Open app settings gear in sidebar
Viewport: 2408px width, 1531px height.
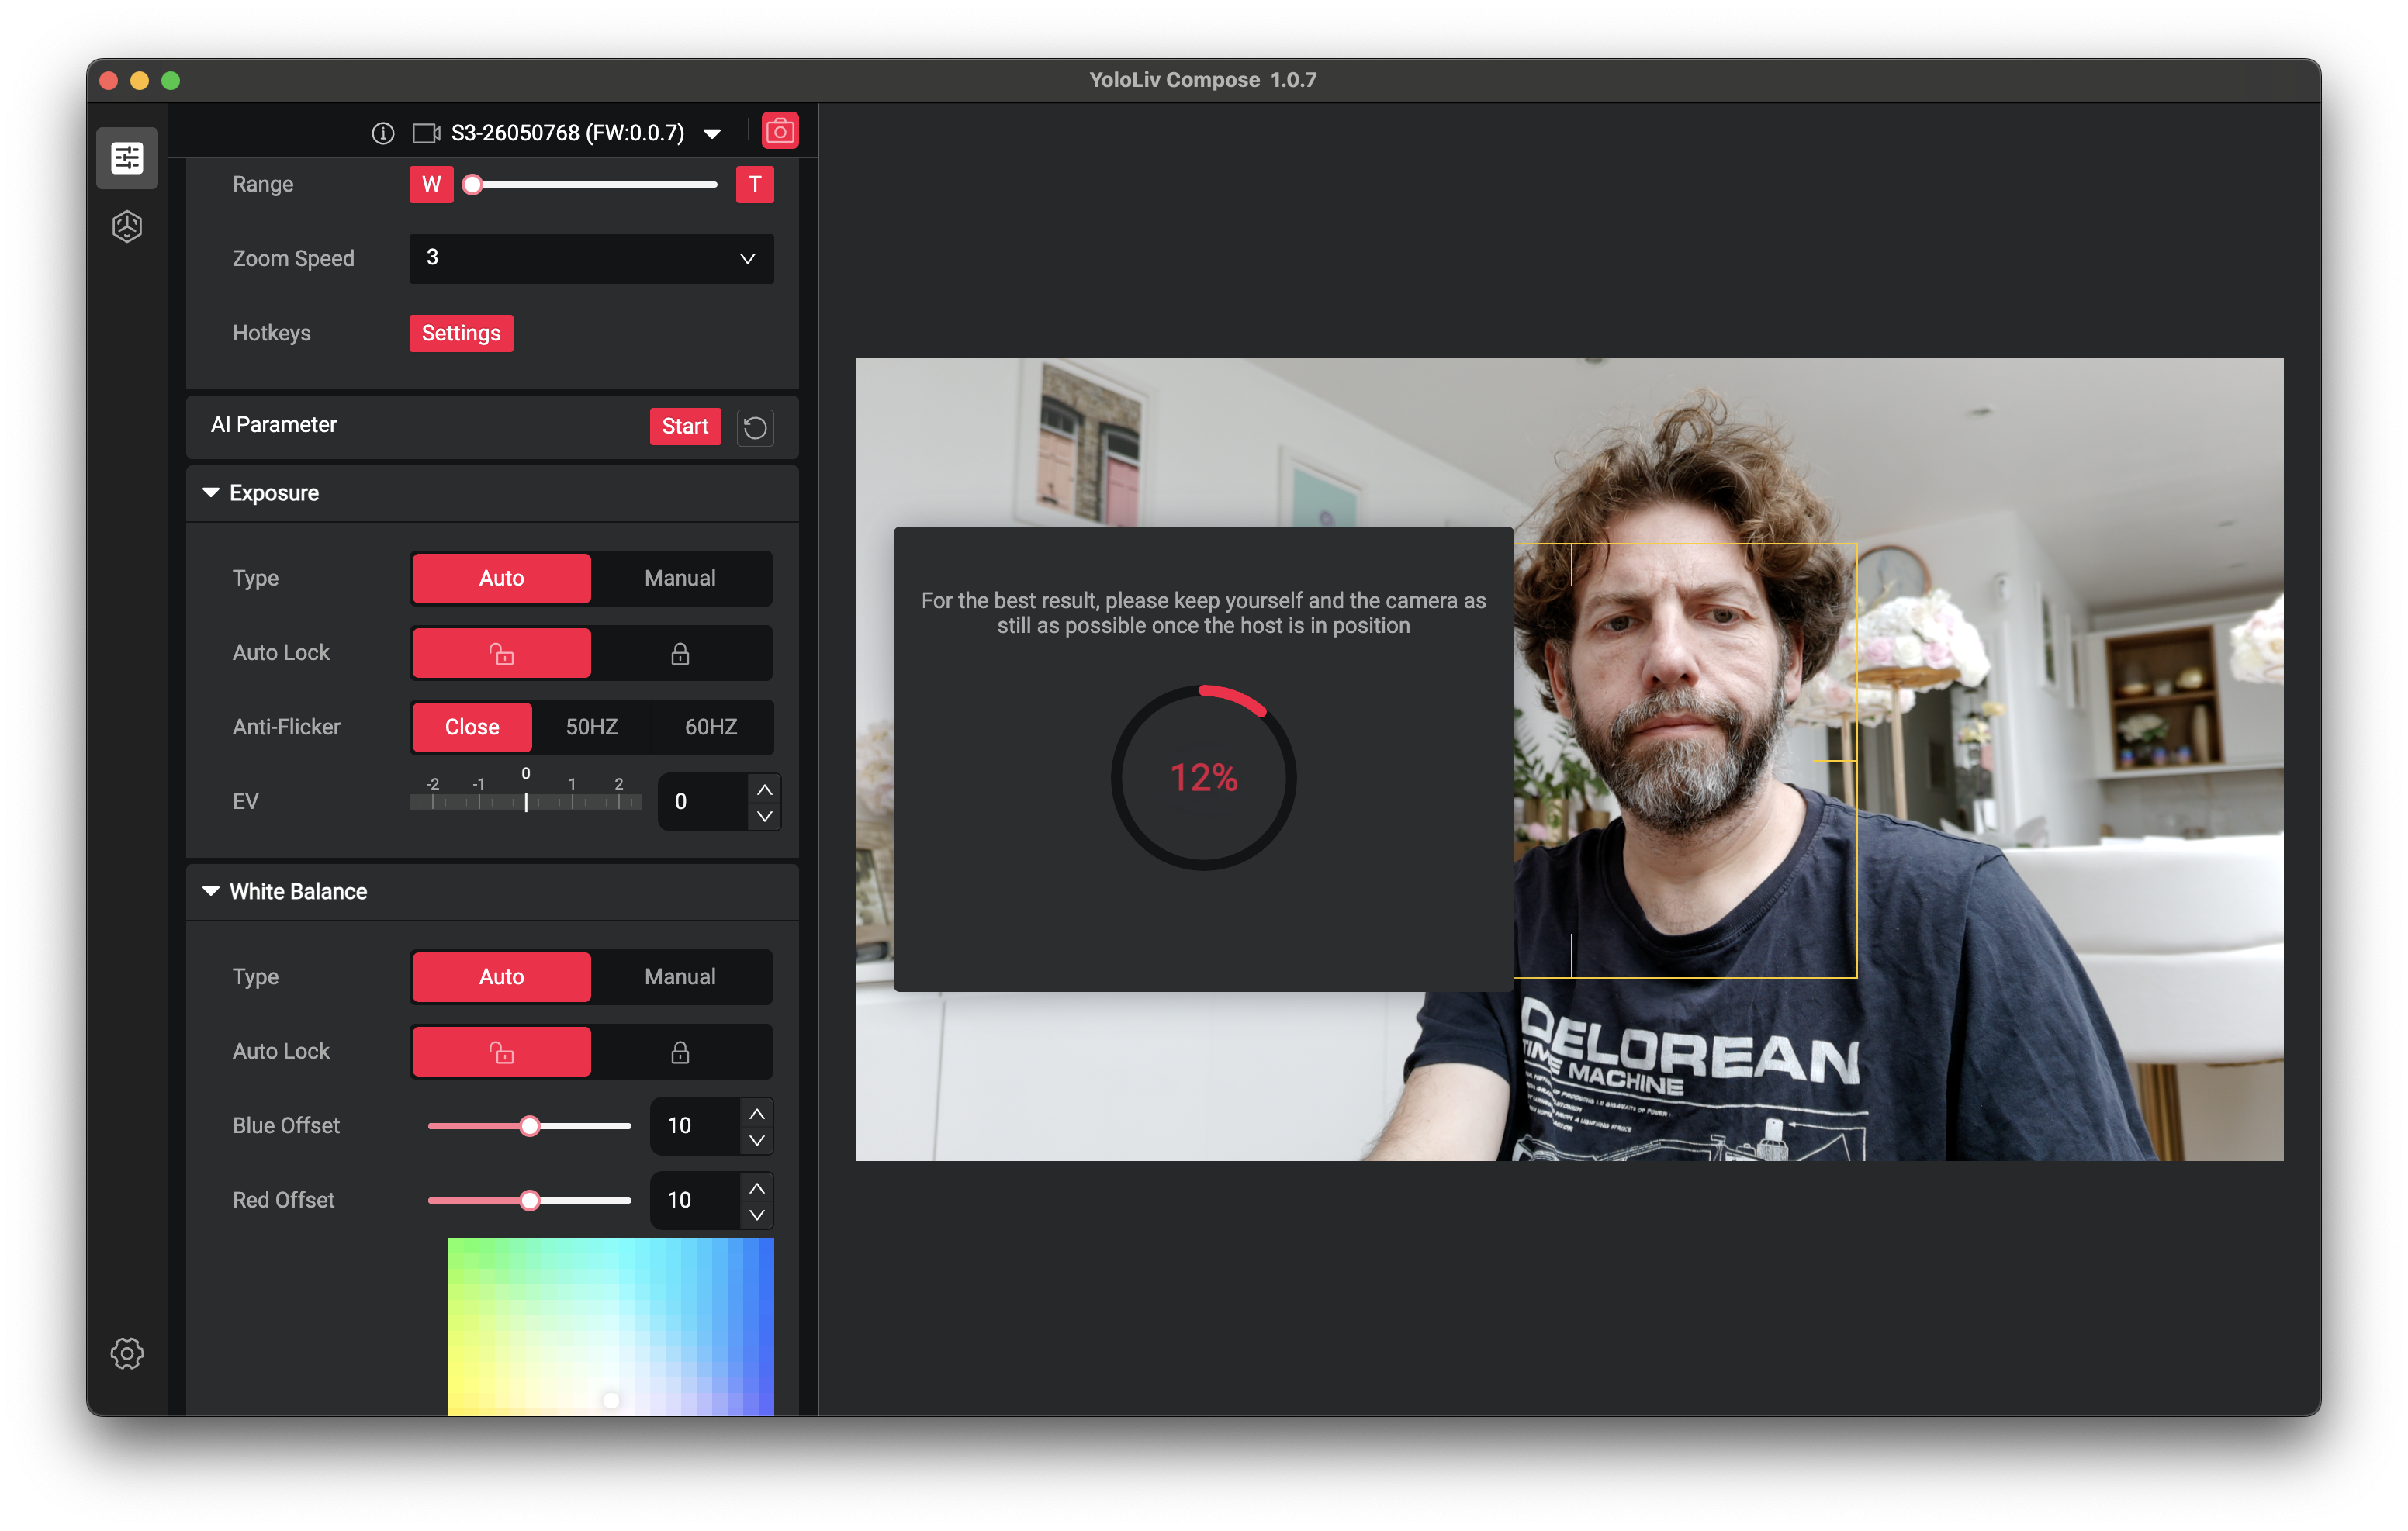(x=127, y=1353)
